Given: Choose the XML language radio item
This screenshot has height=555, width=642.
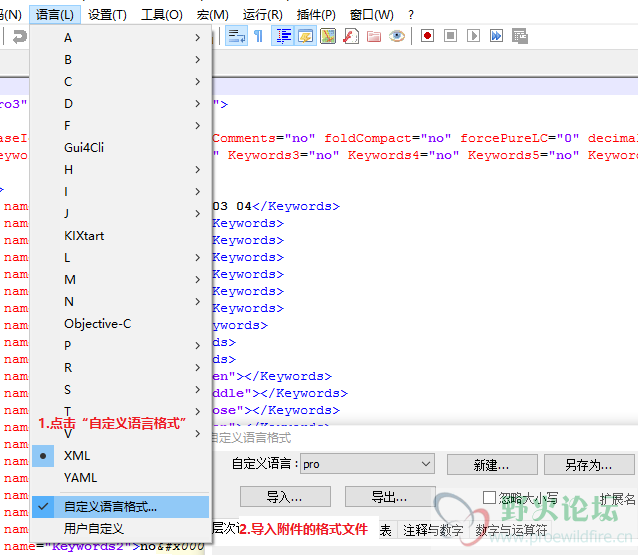Looking at the screenshot, I should (x=121, y=456).
